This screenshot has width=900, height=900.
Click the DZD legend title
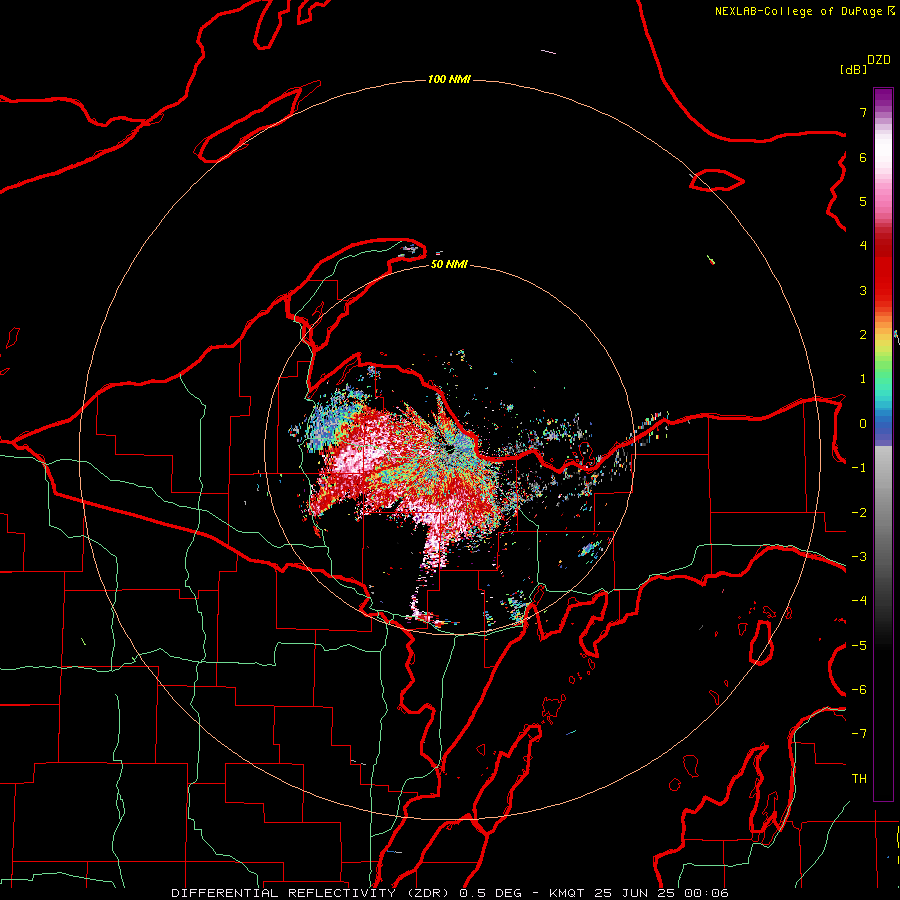point(879,60)
